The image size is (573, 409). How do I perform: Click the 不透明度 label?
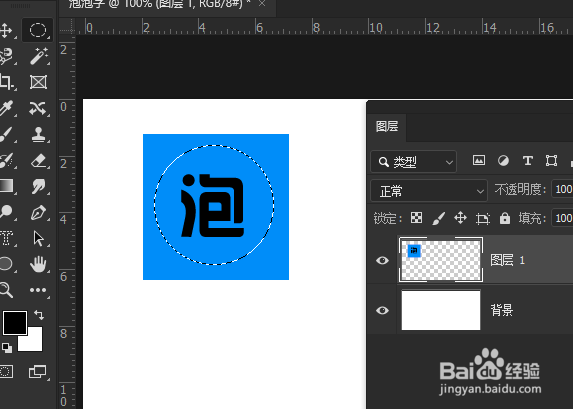[520, 189]
